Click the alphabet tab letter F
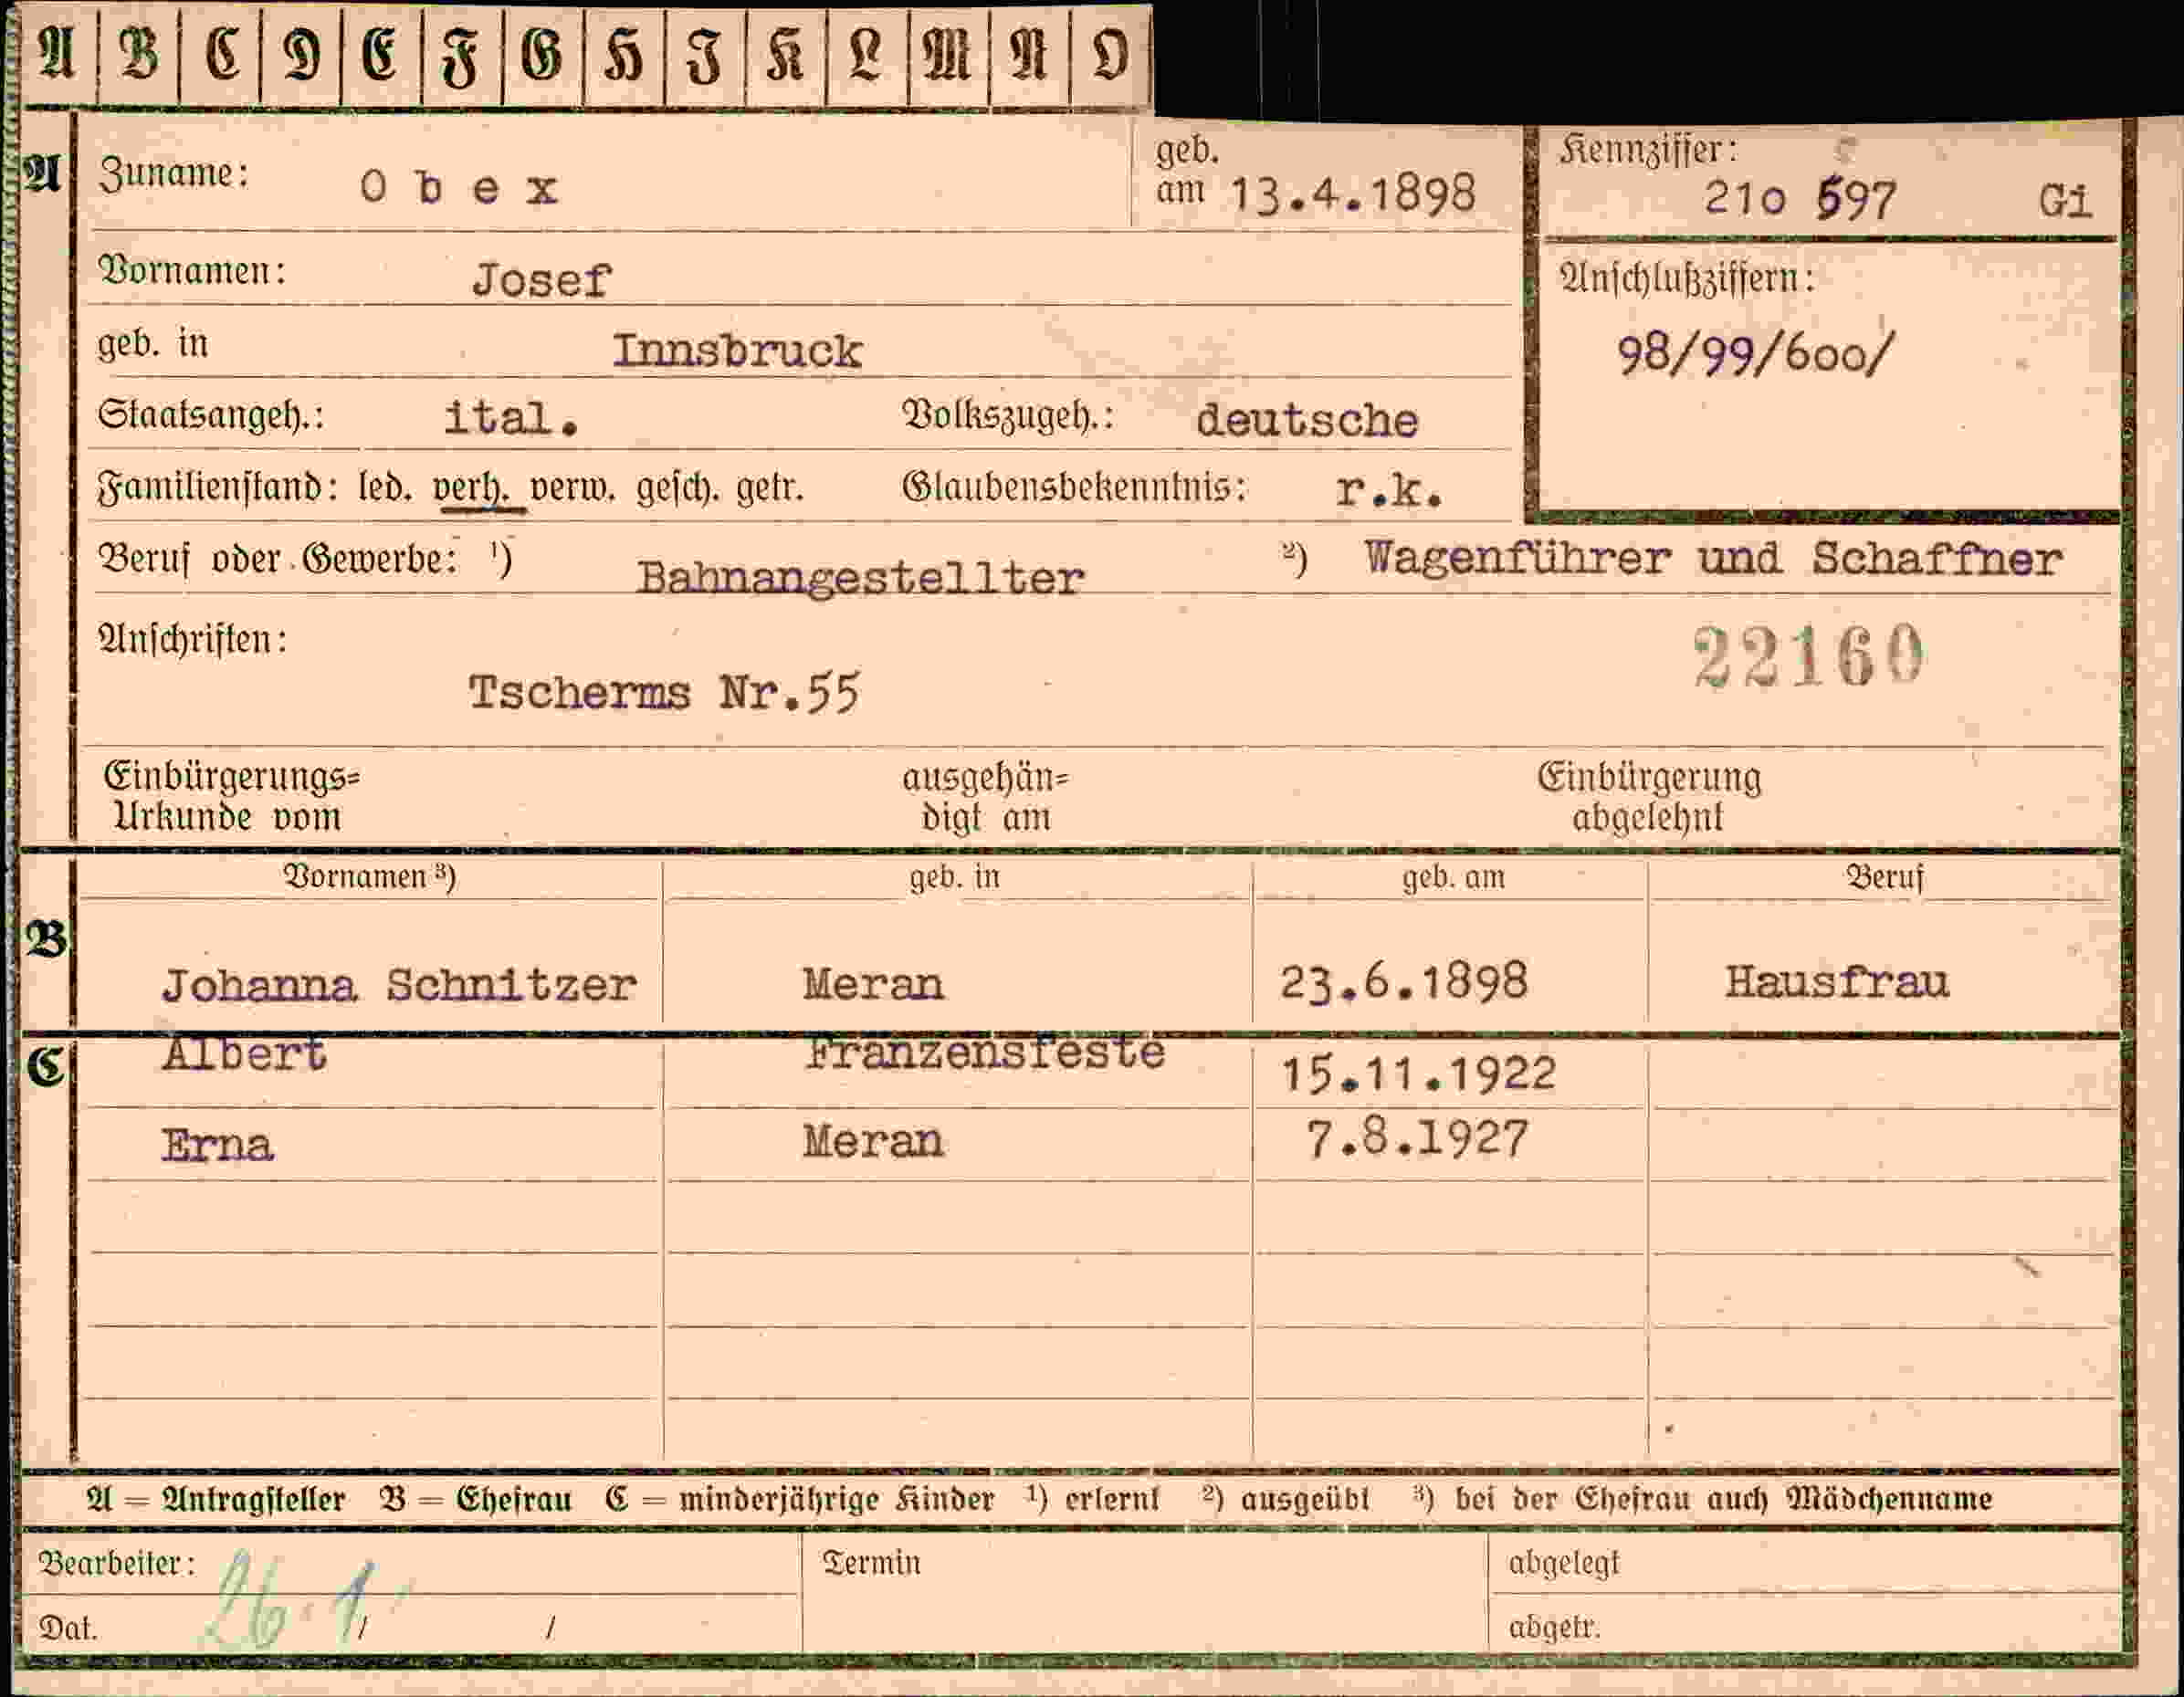Image resolution: width=2184 pixels, height=1697 pixels. tap(460, 54)
